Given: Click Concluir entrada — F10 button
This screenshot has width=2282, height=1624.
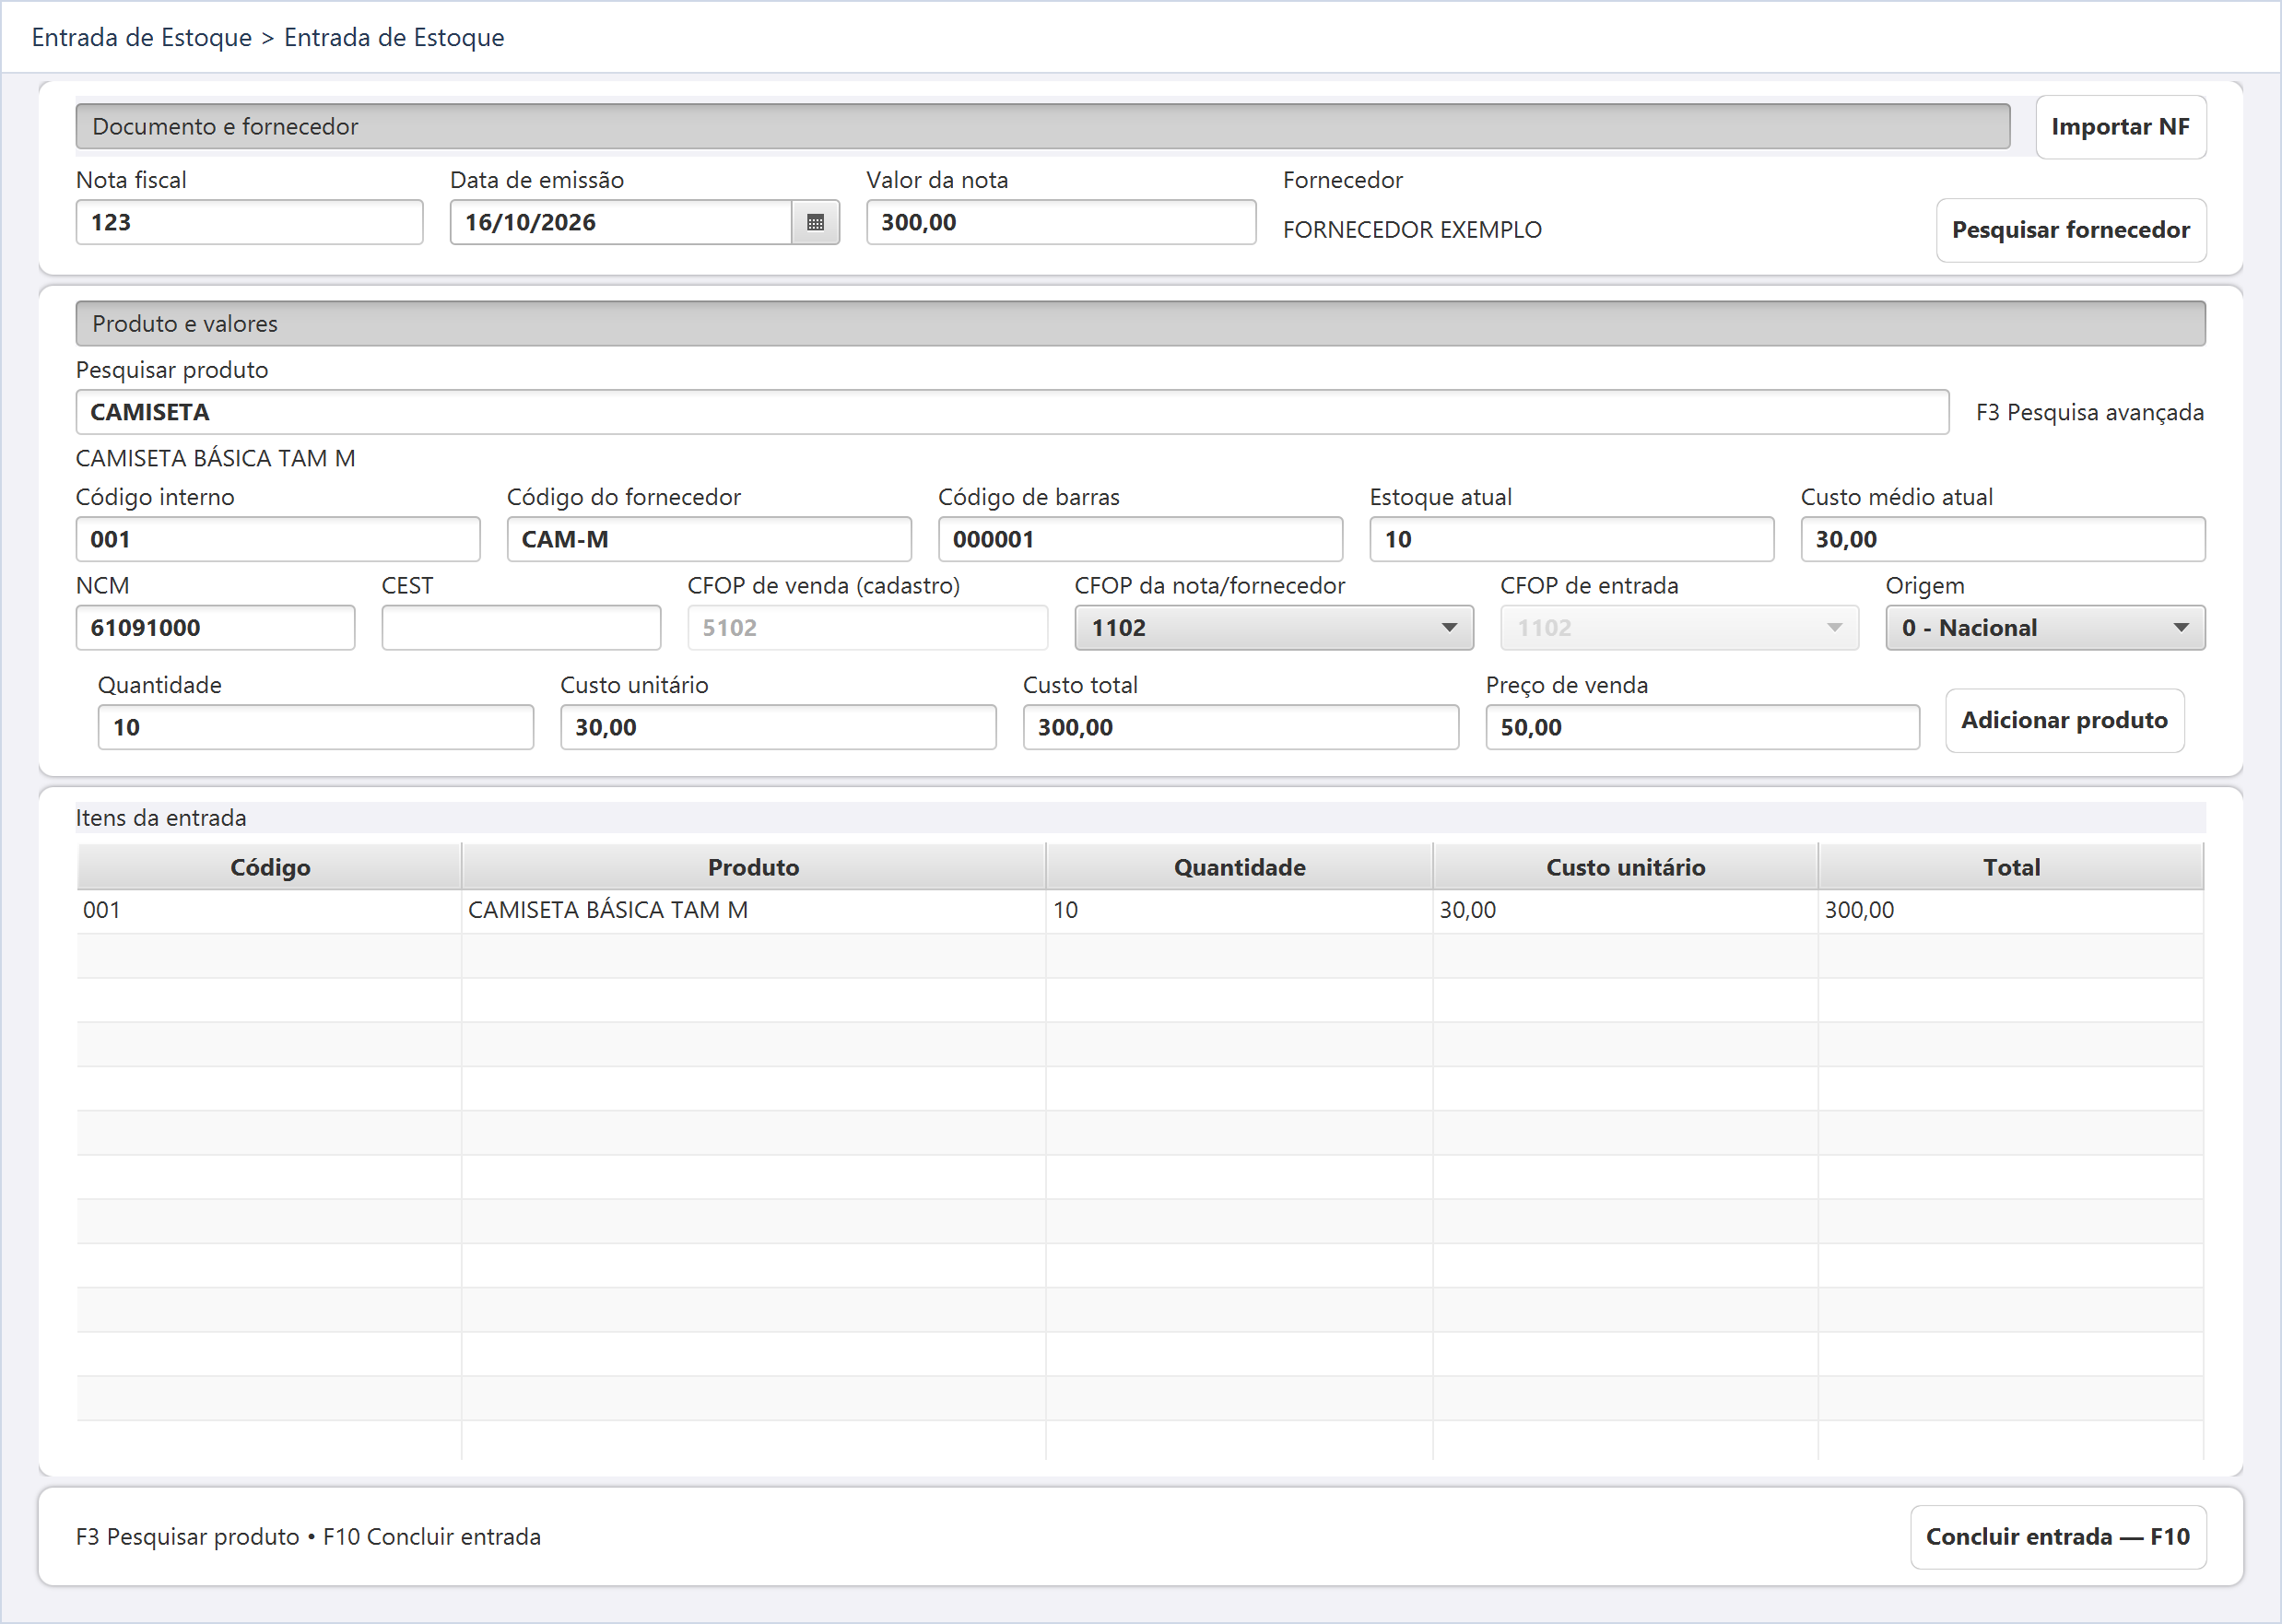Looking at the screenshot, I should 2057,1536.
